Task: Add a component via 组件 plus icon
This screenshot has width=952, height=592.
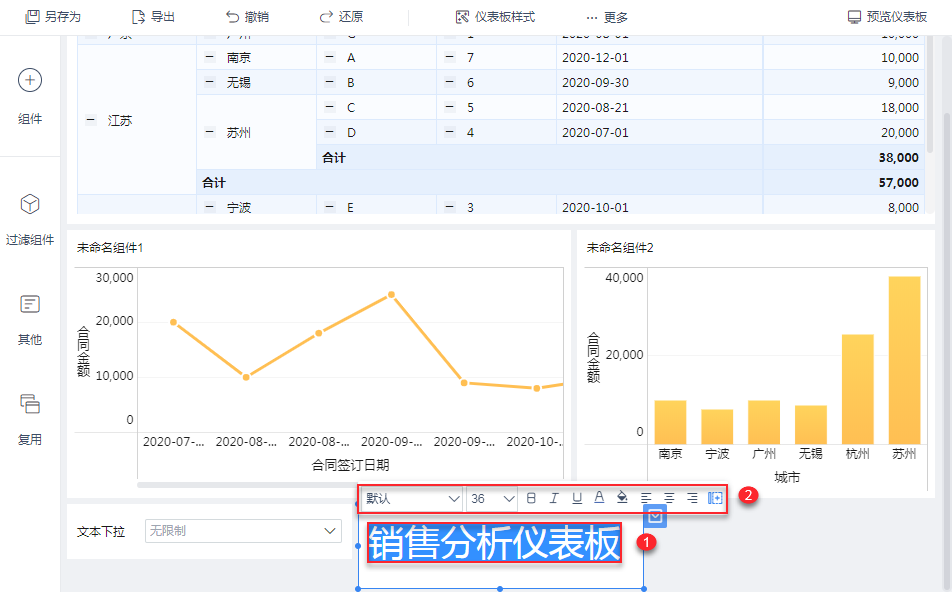Action: 30,80
